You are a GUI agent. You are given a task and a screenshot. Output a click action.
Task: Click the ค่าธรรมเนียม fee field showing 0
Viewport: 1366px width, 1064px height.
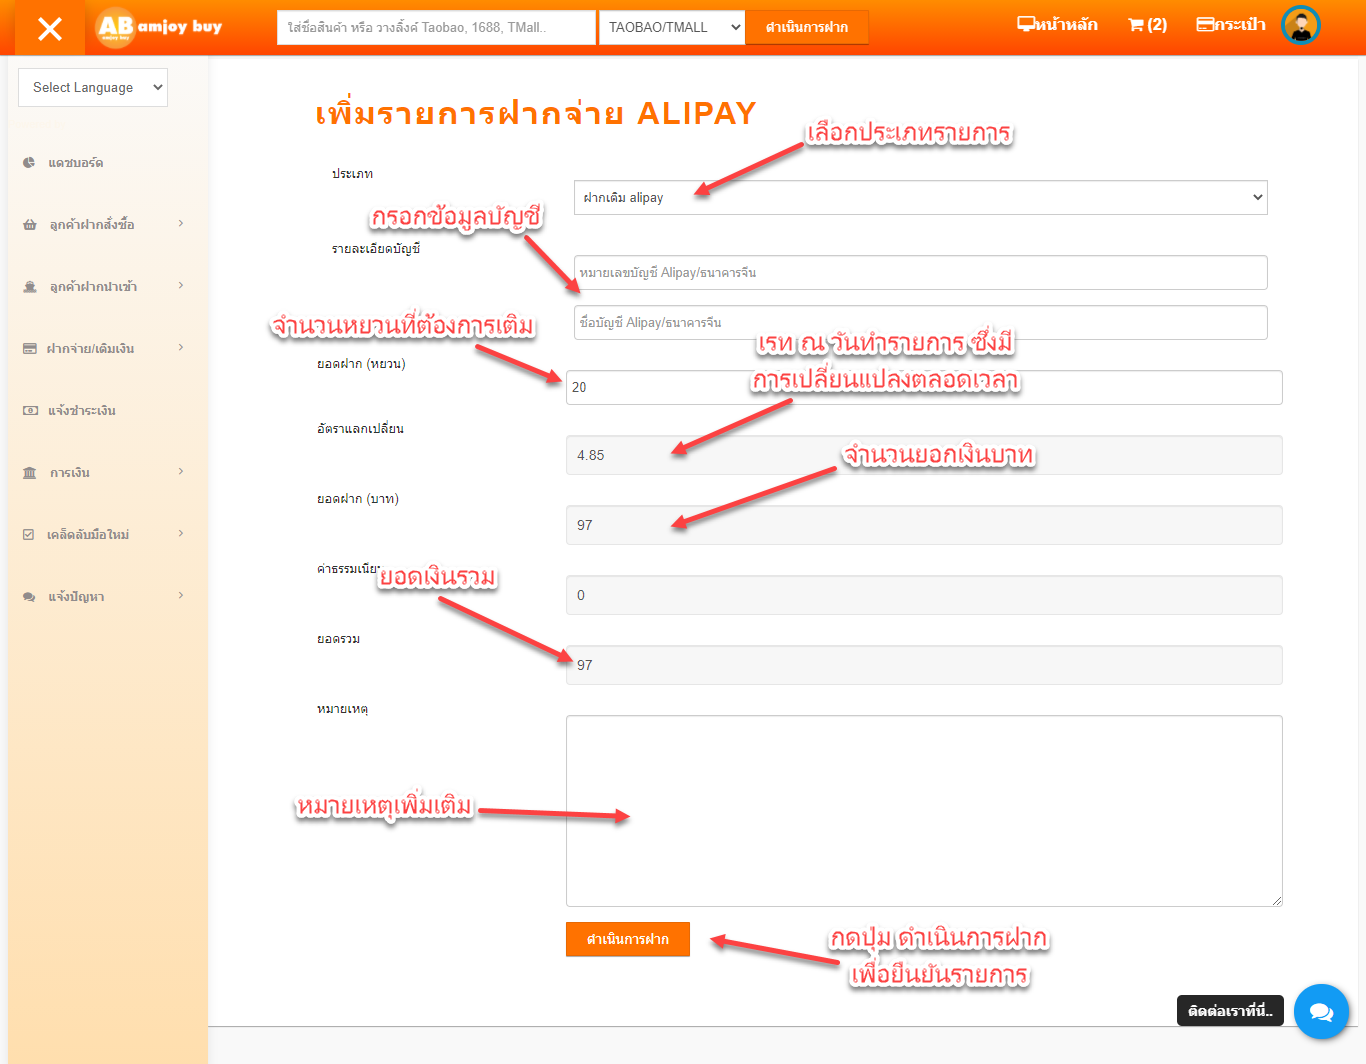pyautogui.click(x=924, y=595)
